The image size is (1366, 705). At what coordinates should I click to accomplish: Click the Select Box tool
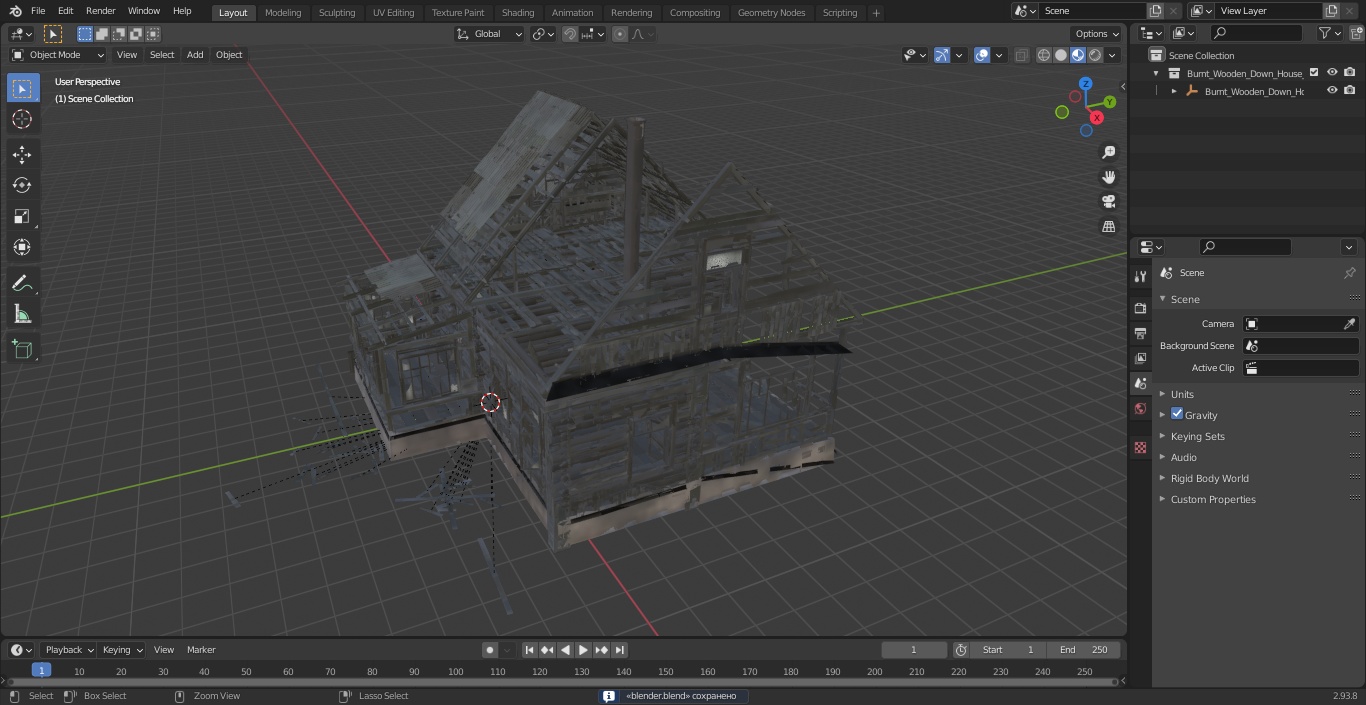tap(22, 89)
